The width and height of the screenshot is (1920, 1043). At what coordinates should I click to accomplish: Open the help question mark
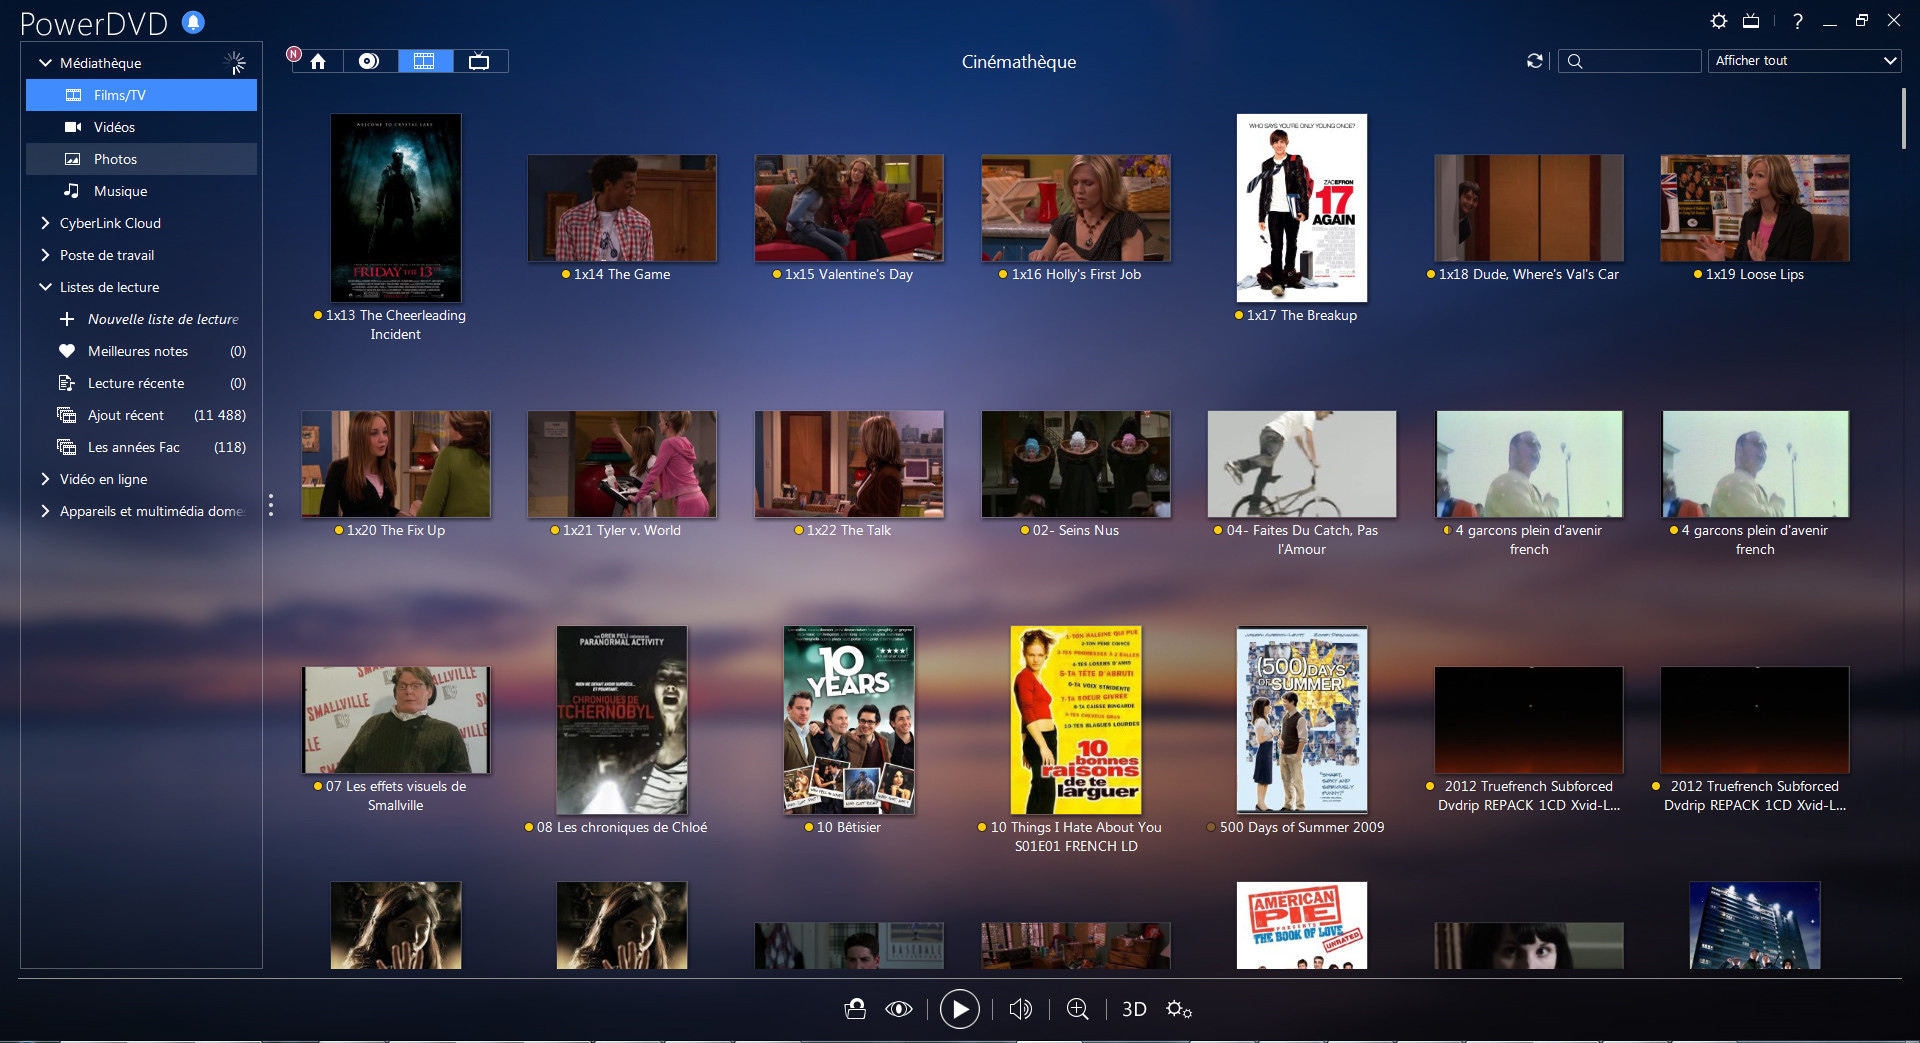(x=1798, y=21)
